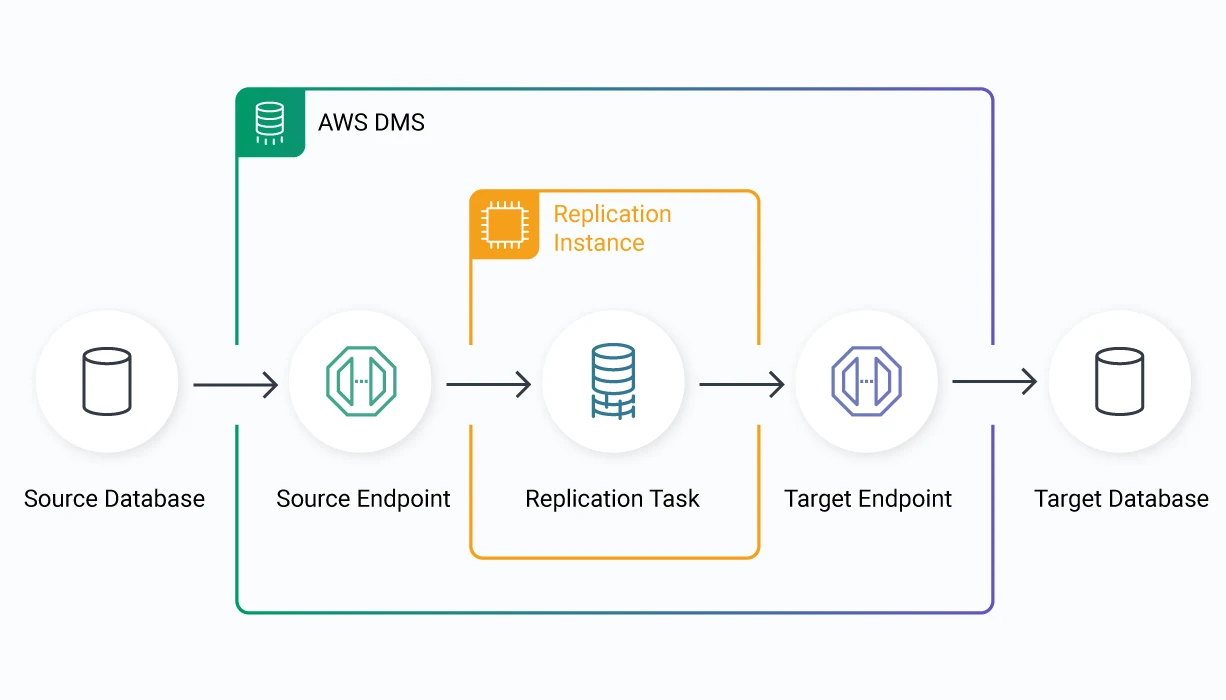1226x700 pixels.
Task: Click the Target Endpoint purple octagon icon
Action: [867, 381]
